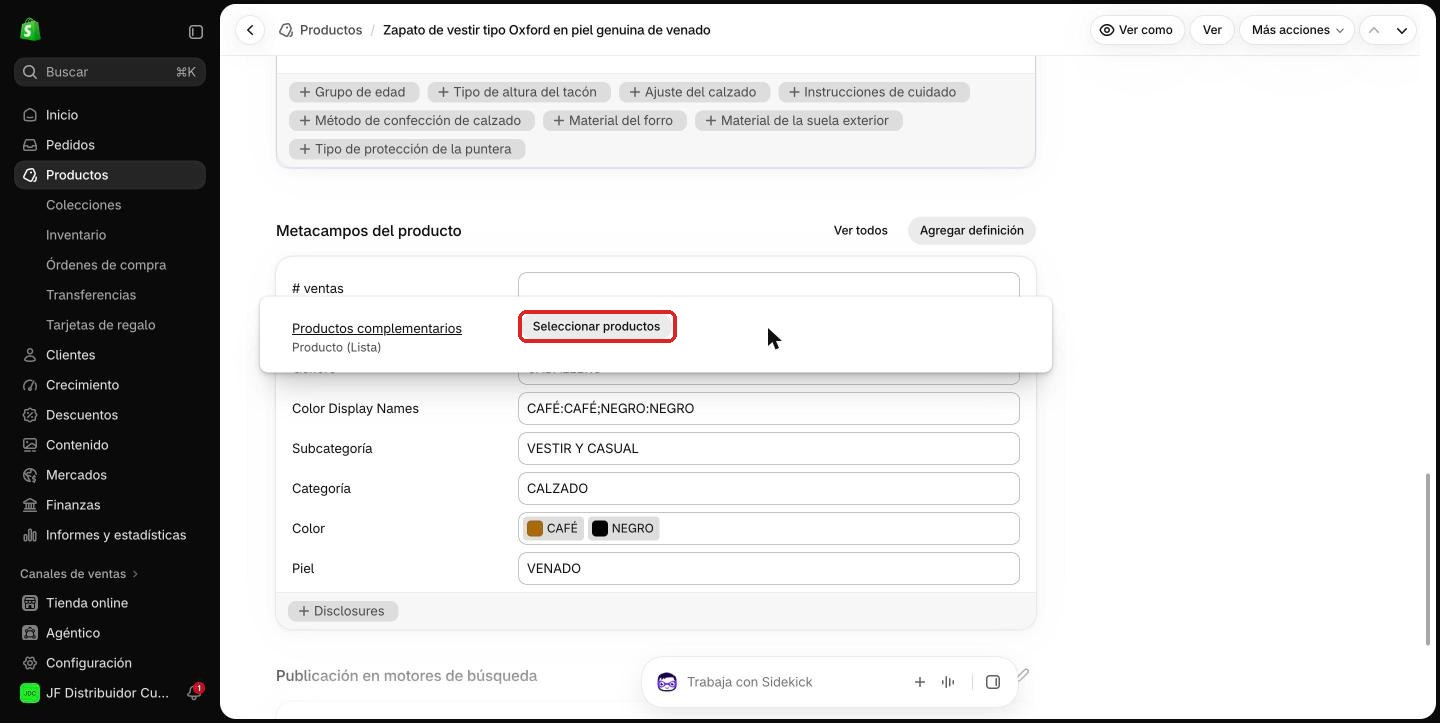Open the Ver como dropdown
Screen dimensions: 1440x723
point(1137,30)
